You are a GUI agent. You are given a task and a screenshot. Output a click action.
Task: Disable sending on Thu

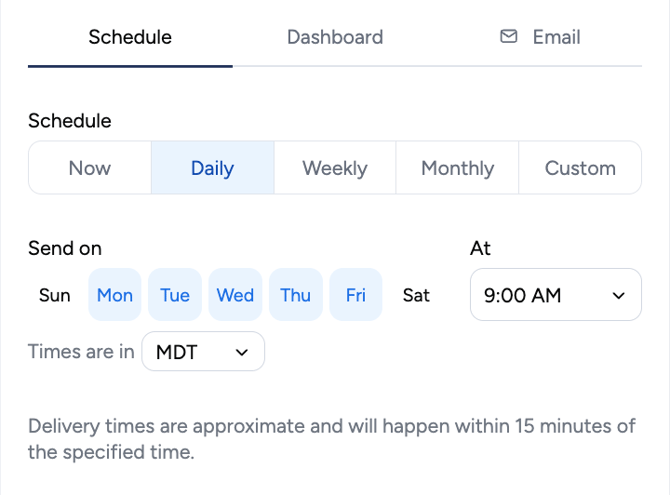296,295
